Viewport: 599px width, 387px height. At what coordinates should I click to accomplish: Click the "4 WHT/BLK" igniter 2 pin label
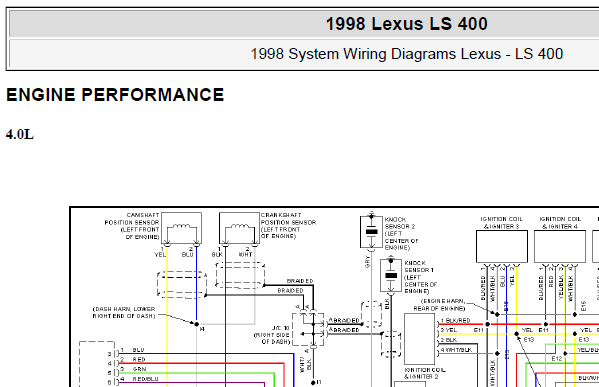(456, 350)
